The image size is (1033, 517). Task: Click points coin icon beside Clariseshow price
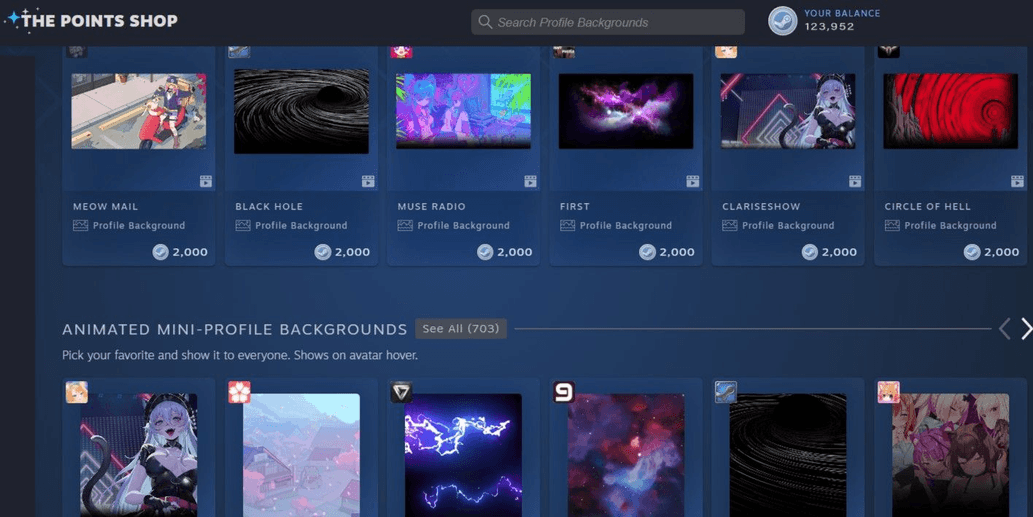pyautogui.click(x=810, y=252)
